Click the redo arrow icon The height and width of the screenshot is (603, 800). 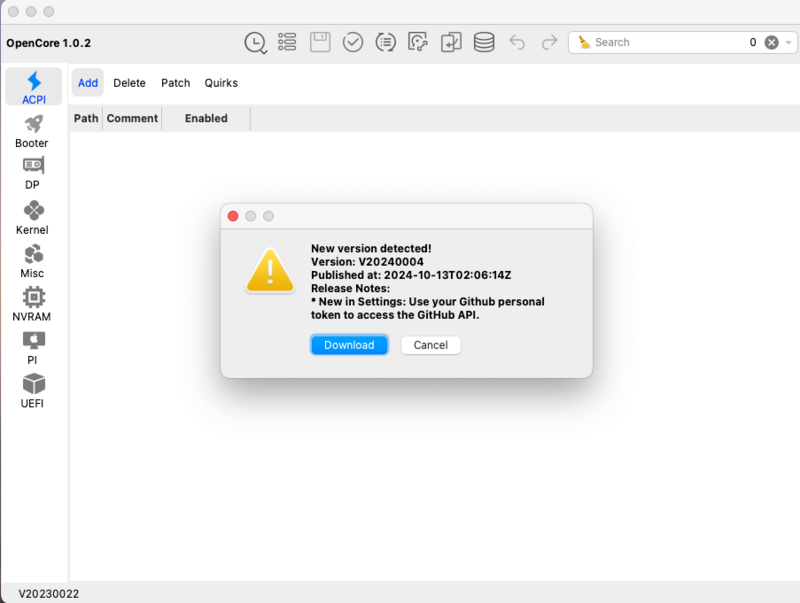pos(549,42)
